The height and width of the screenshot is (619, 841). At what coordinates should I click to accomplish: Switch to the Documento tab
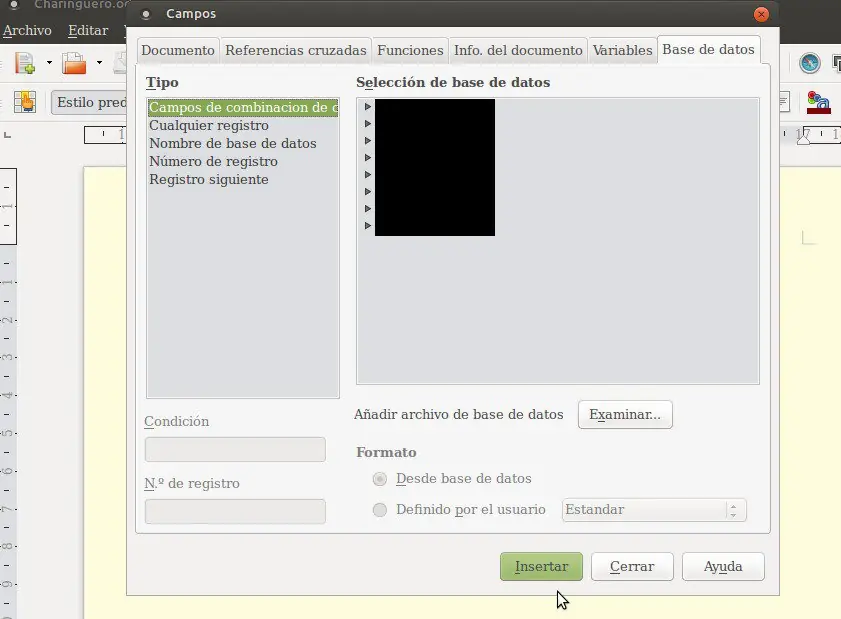[x=178, y=50]
